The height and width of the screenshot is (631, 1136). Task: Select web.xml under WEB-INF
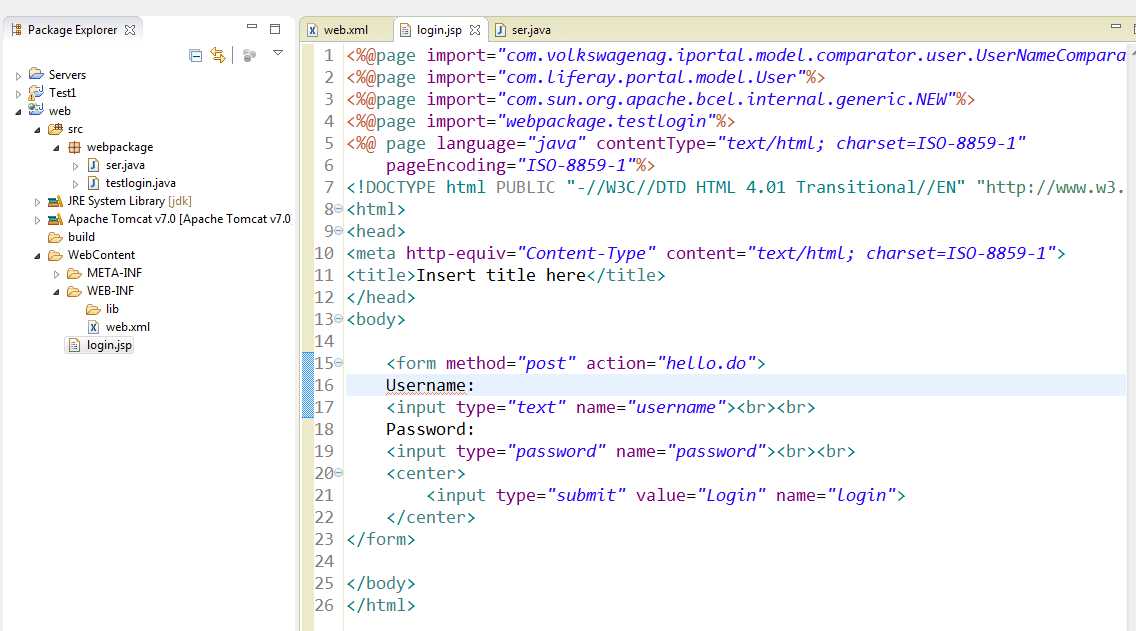128,327
